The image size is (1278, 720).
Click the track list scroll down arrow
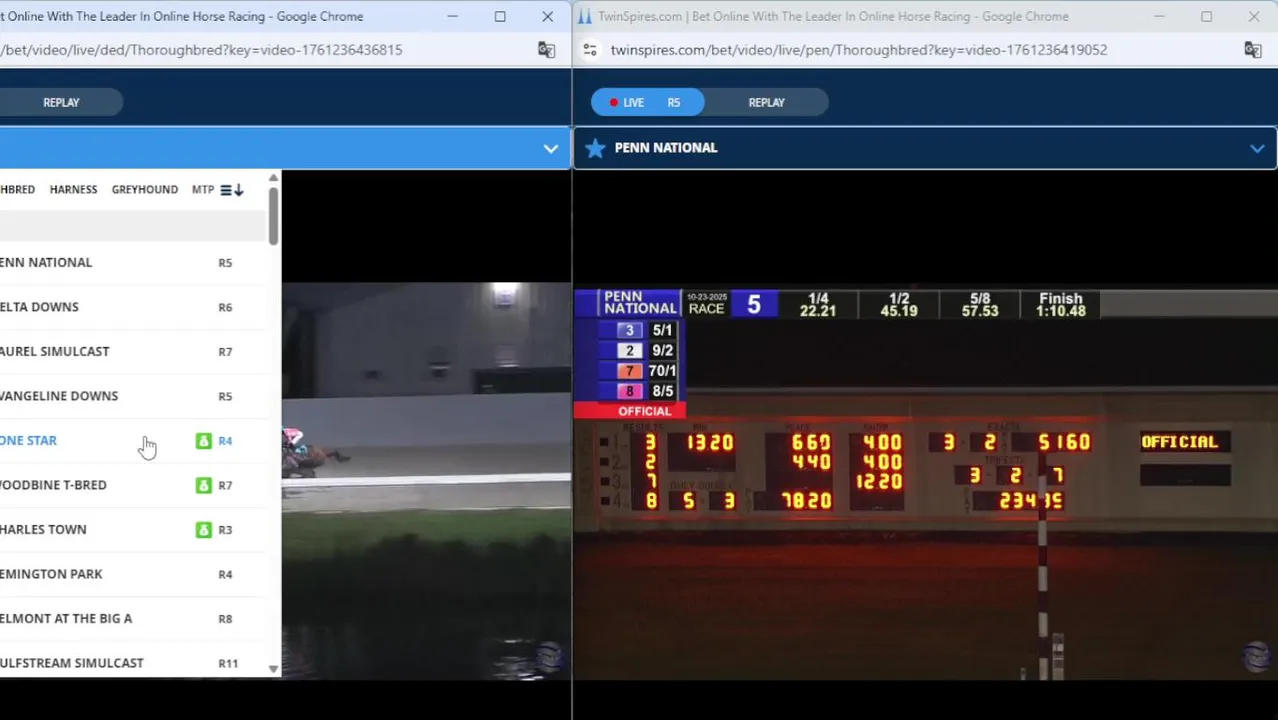(274, 669)
